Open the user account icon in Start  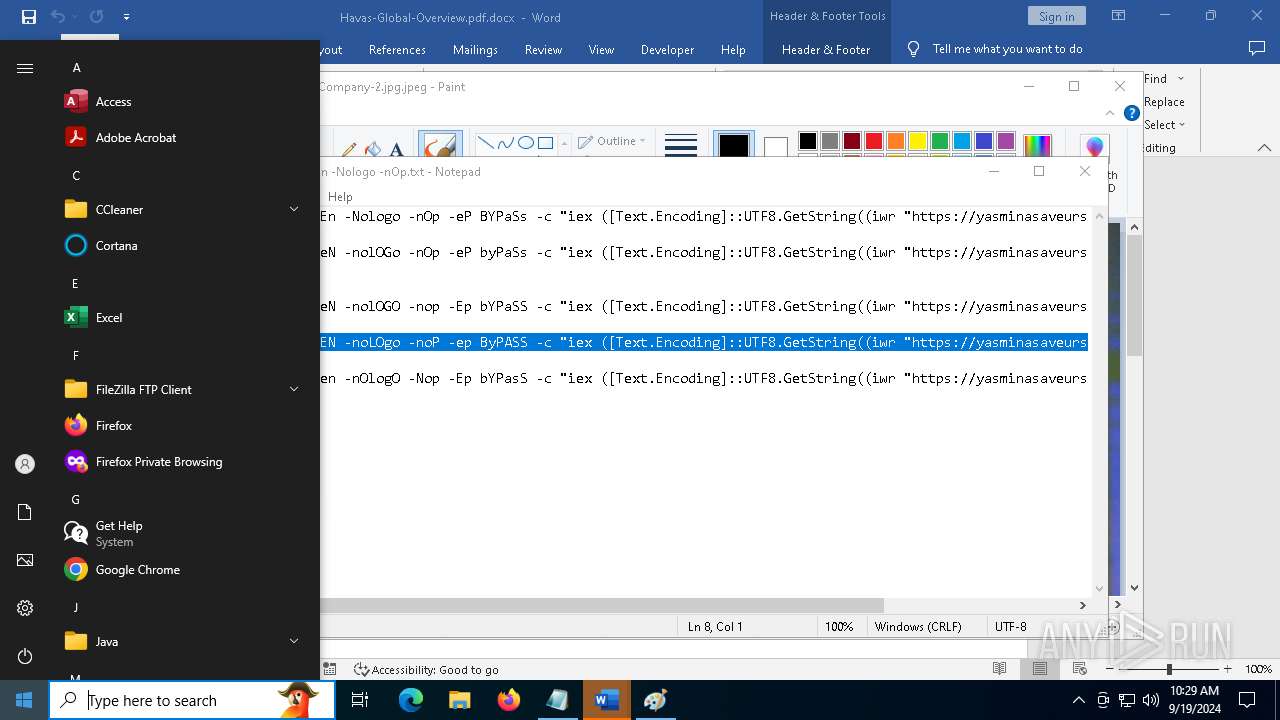(x=25, y=464)
